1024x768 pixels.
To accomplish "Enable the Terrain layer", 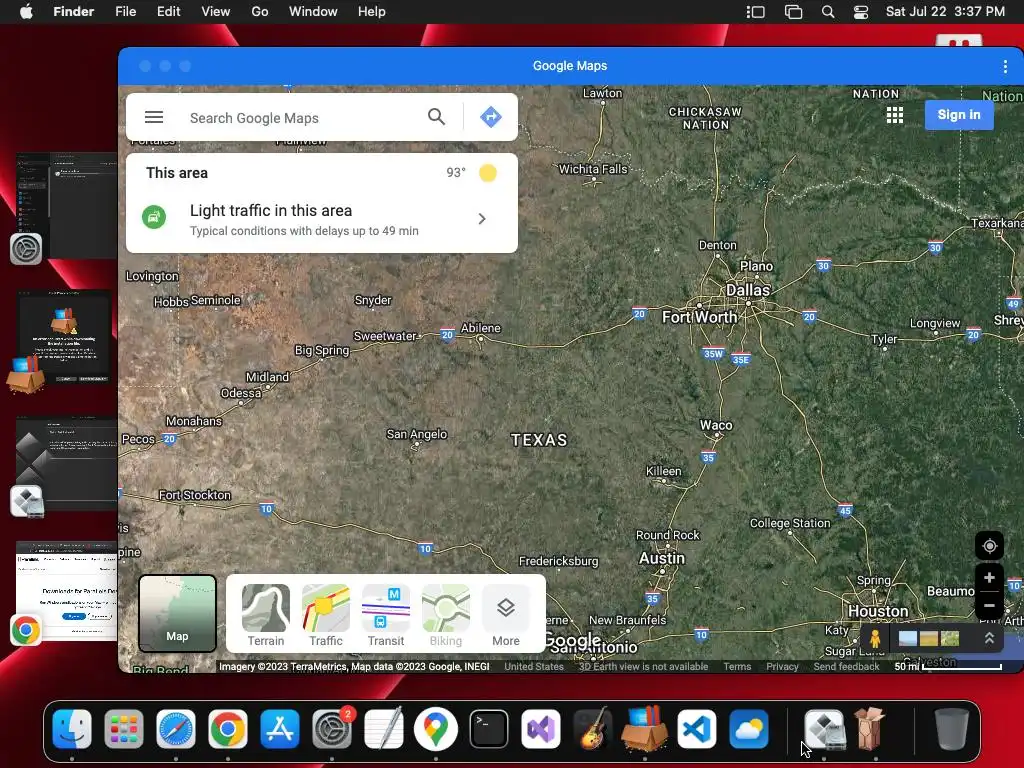I will click(266, 615).
